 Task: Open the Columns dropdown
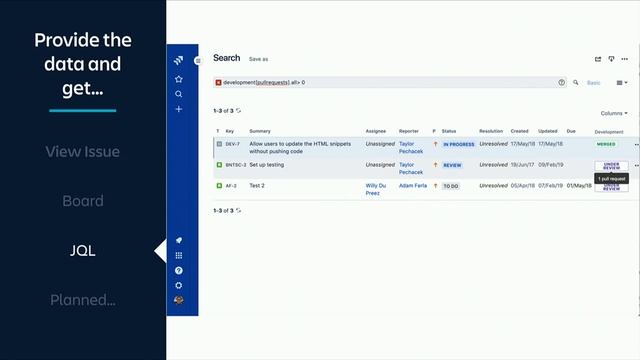click(614, 113)
